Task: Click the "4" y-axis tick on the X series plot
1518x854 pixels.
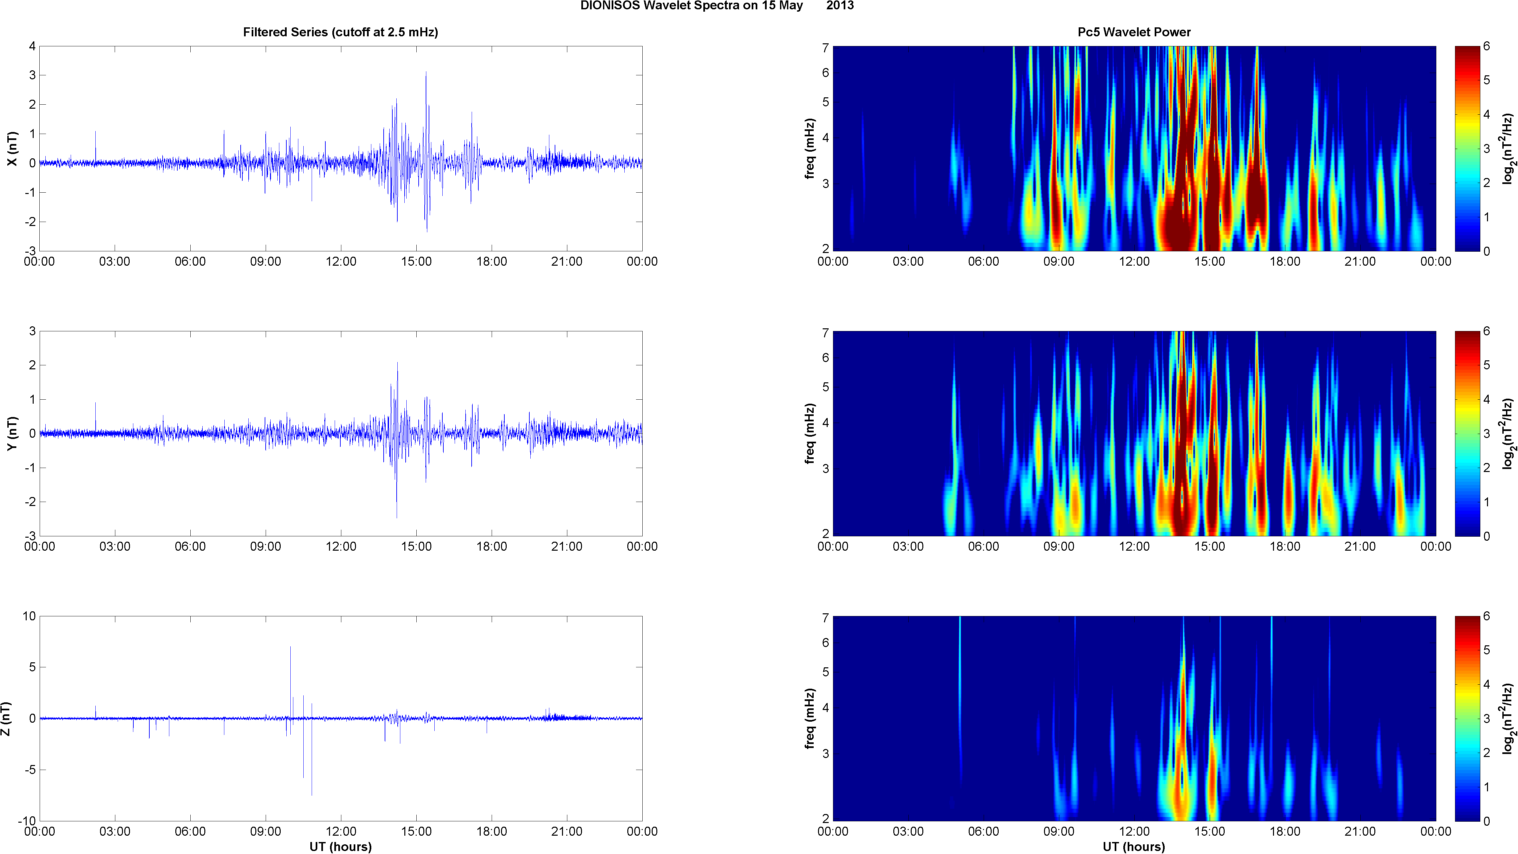Action: pos(32,47)
